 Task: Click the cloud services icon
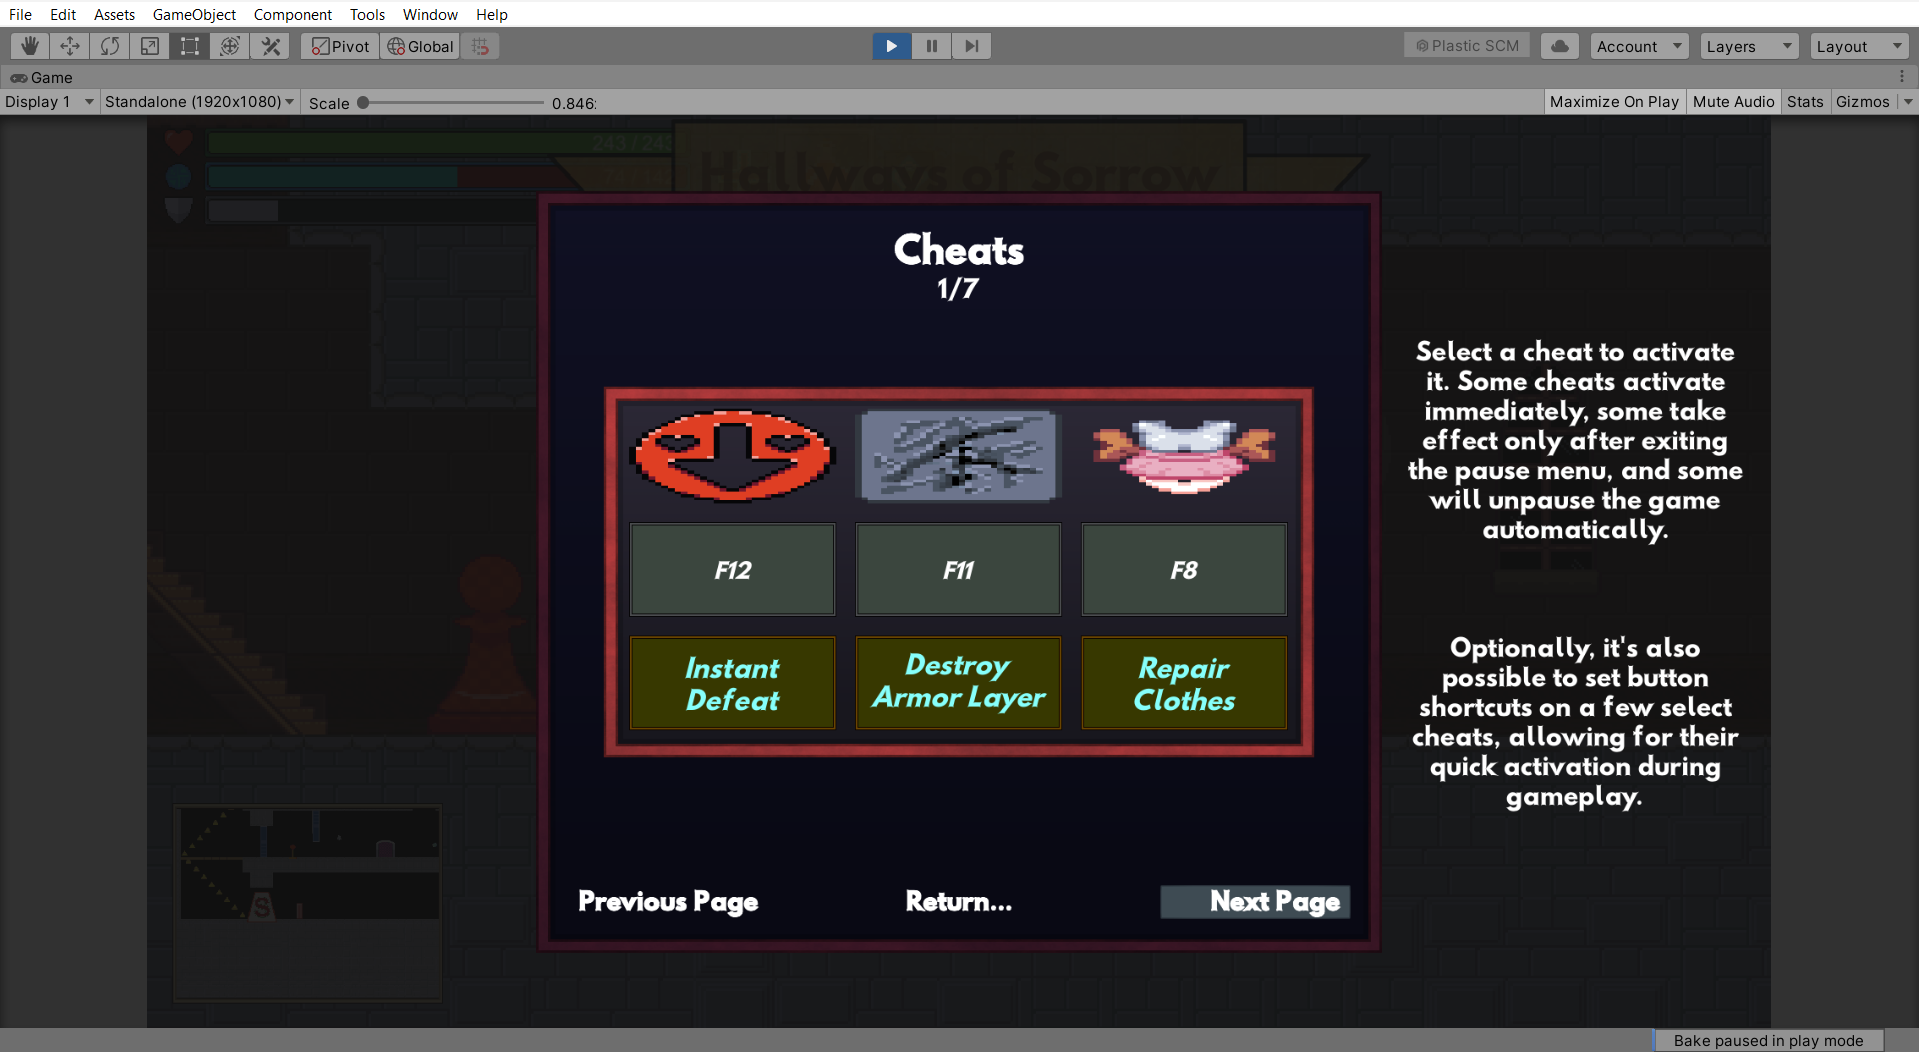(x=1560, y=46)
